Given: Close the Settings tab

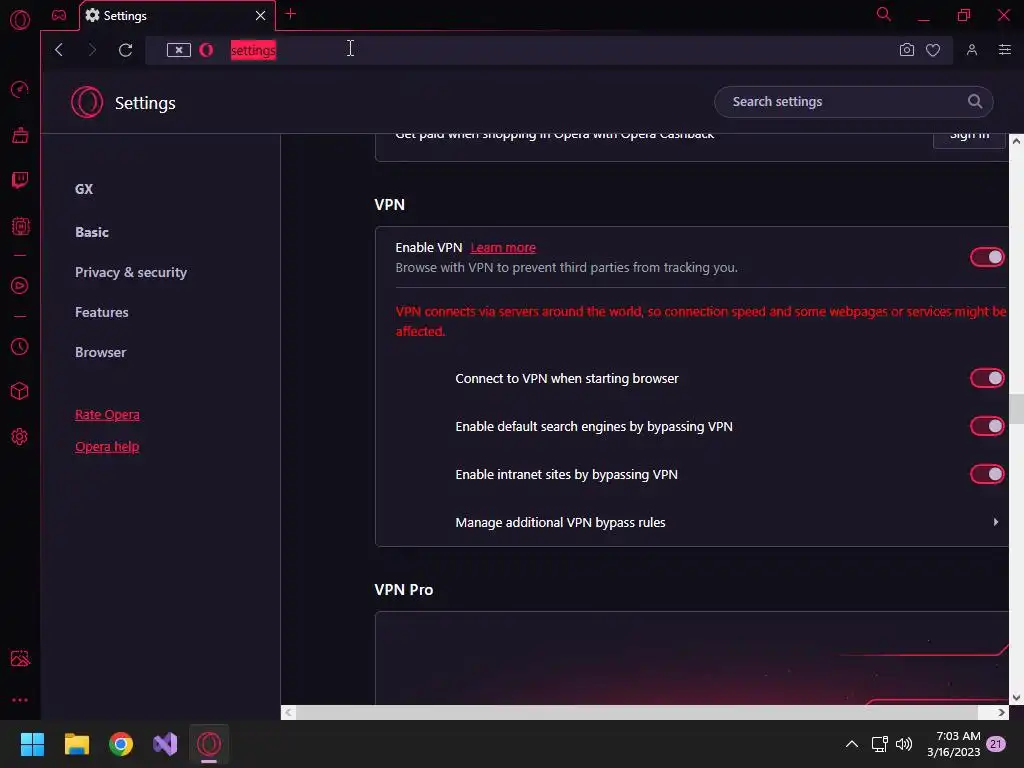Looking at the screenshot, I should coord(260,16).
